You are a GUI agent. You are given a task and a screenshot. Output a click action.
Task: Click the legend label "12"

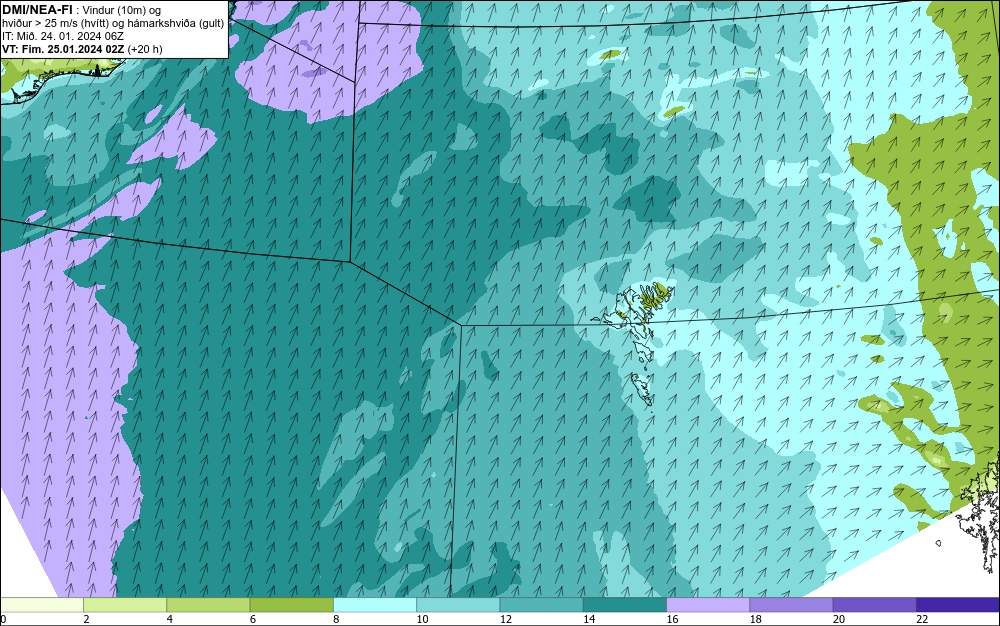coord(506,619)
